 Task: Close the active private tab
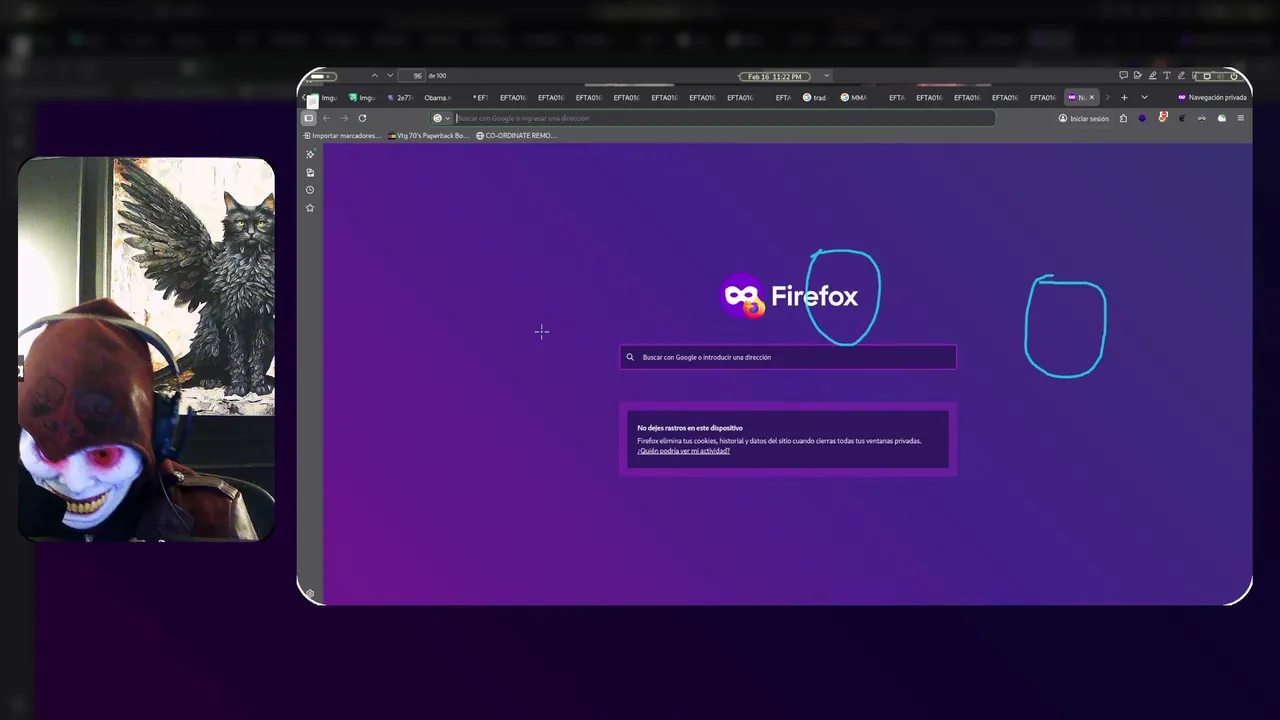[1091, 97]
